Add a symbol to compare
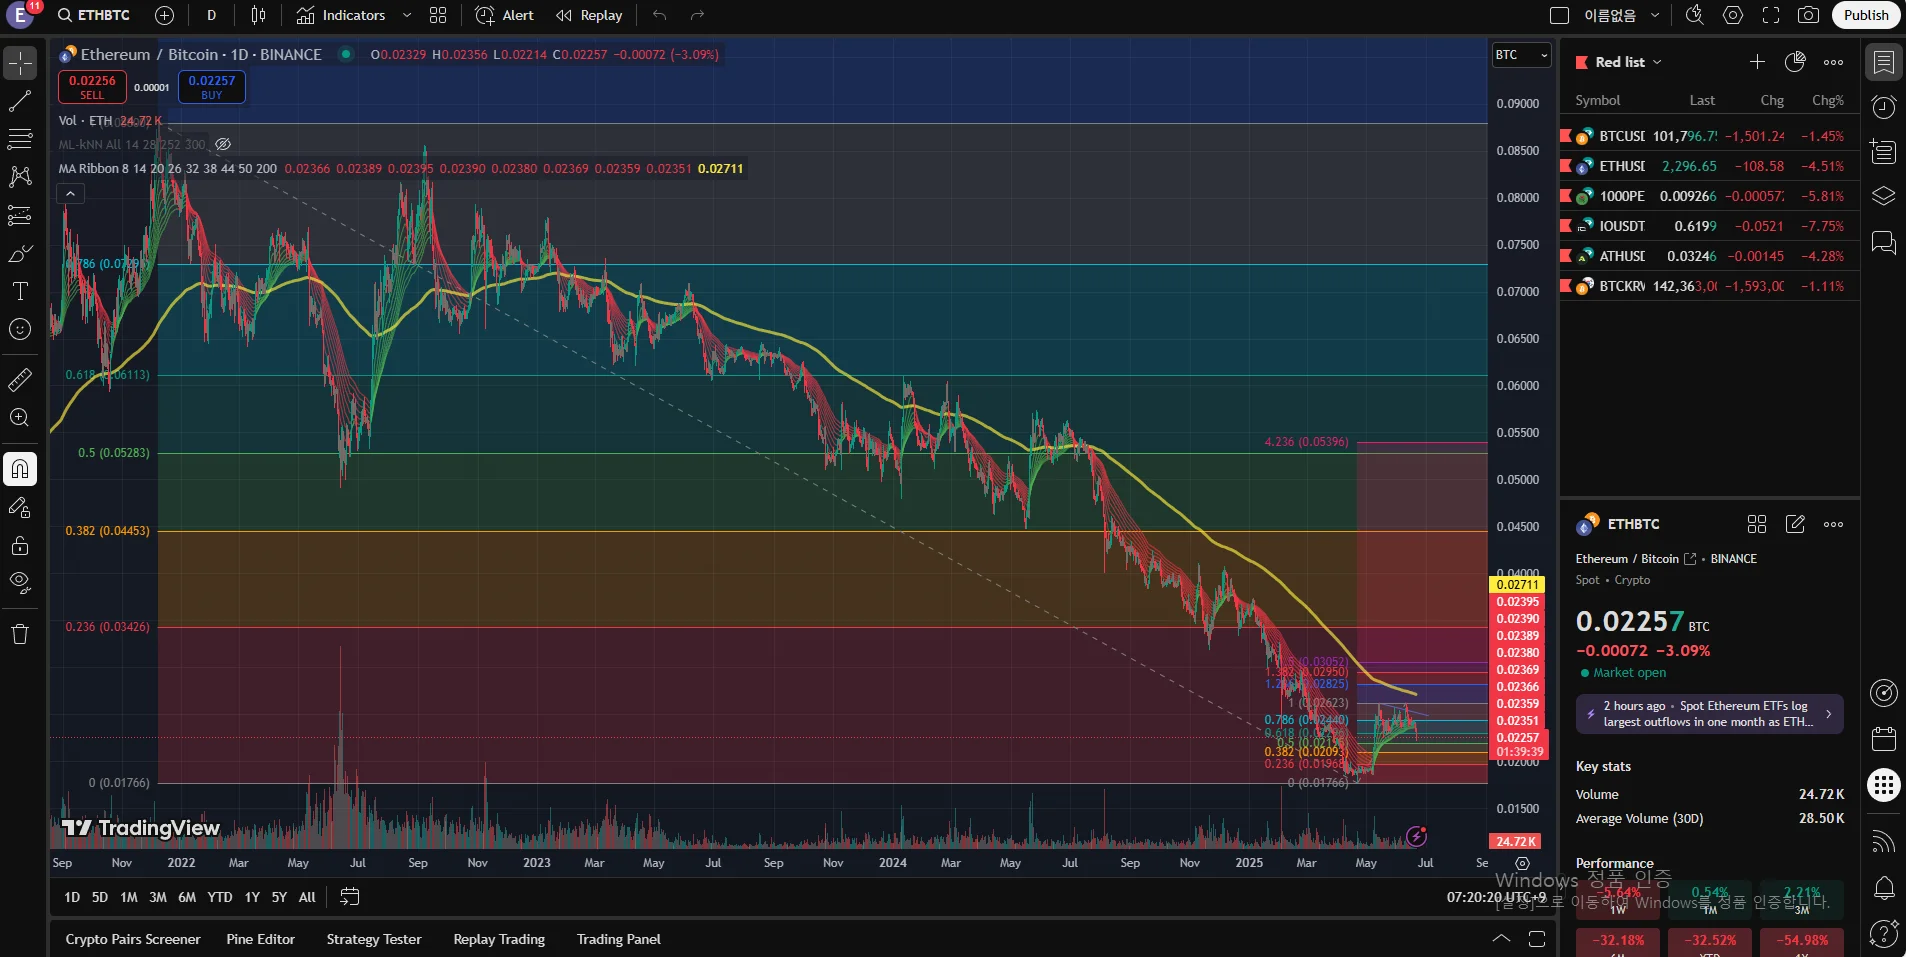The image size is (1906, 957). 165,15
